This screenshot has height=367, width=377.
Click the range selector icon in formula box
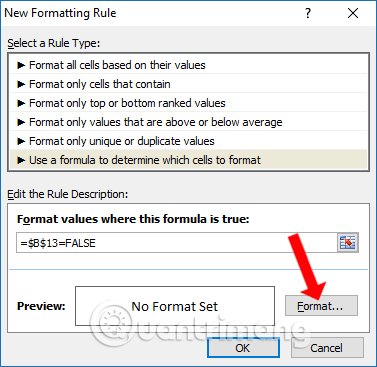(348, 242)
